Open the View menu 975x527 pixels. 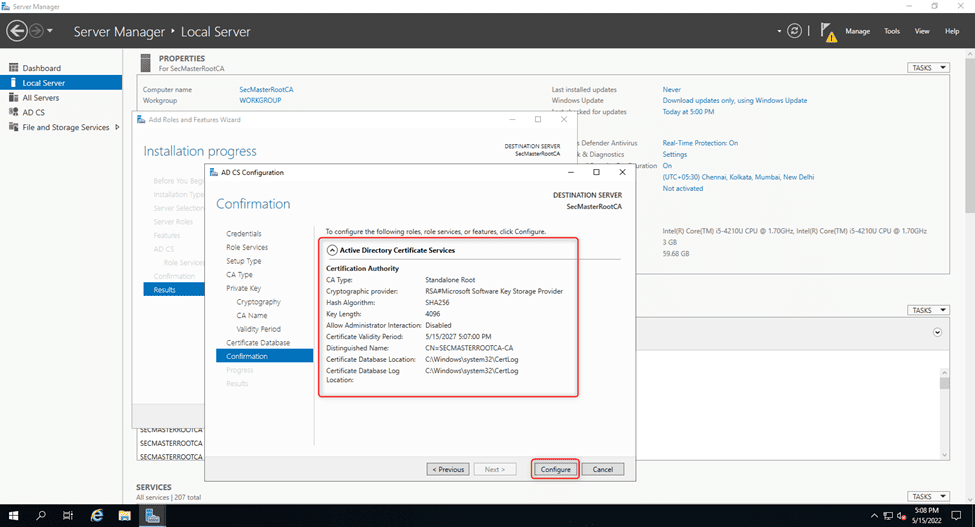pyautogui.click(x=922, y=31)
